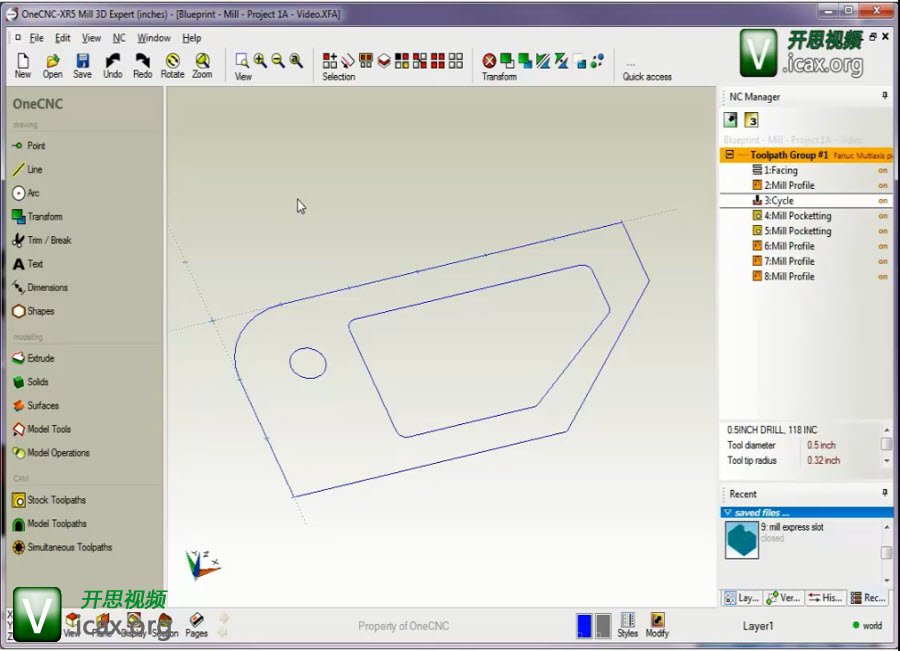Image resolution: width=900 pixels, height=651 pixels.
Task: Click the zoom window View icon
Action: coord(242,60)
